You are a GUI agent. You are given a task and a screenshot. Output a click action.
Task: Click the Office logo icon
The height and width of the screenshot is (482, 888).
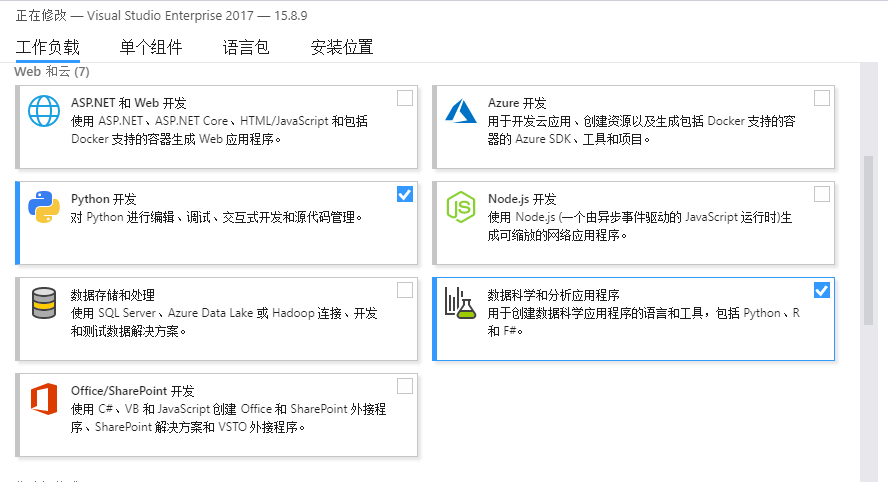tap(44, 399)
